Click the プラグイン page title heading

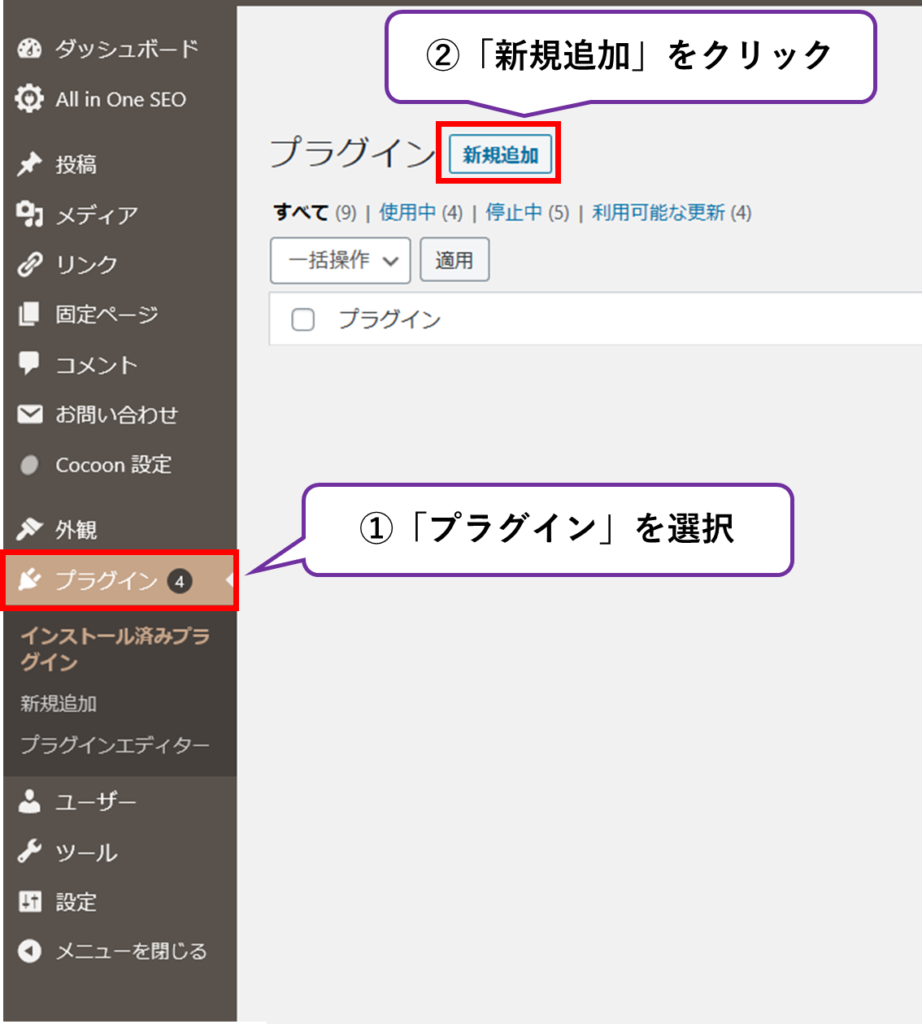[x=352, y=153]
